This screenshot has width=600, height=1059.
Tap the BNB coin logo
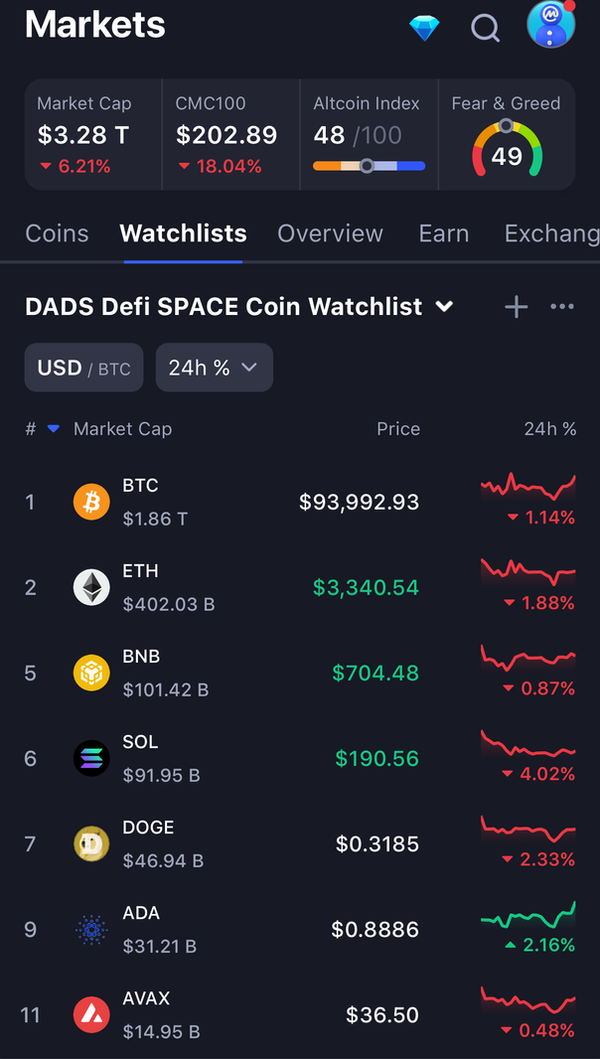92,673
